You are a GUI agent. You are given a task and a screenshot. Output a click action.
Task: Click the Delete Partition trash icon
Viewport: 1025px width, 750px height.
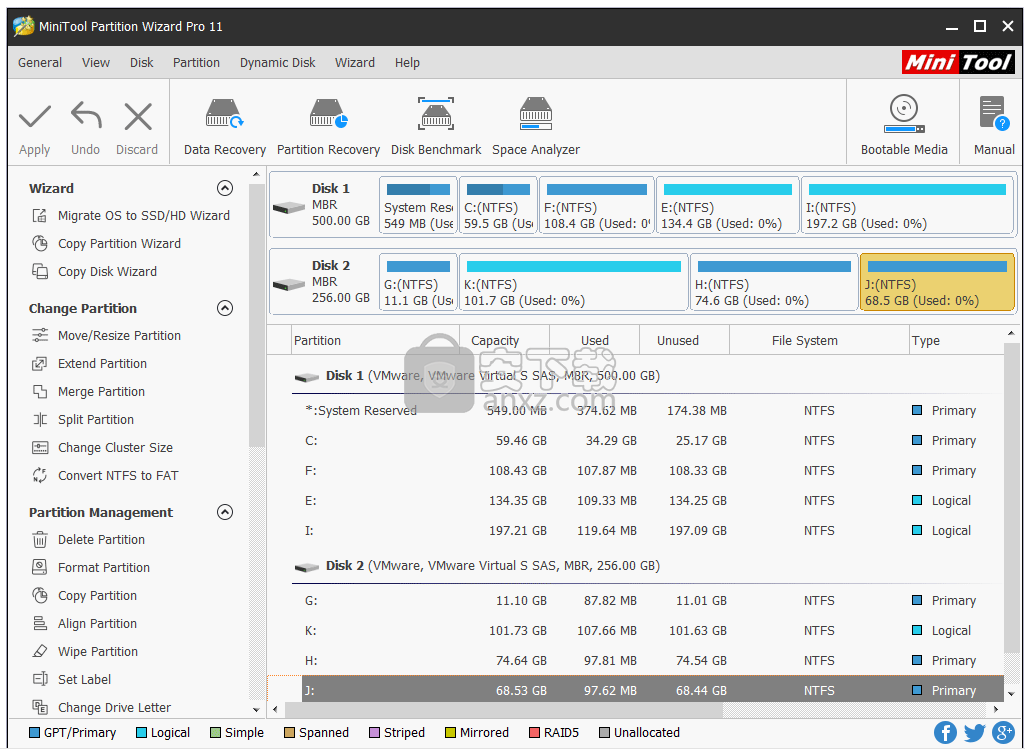click(x=40, y=539)
